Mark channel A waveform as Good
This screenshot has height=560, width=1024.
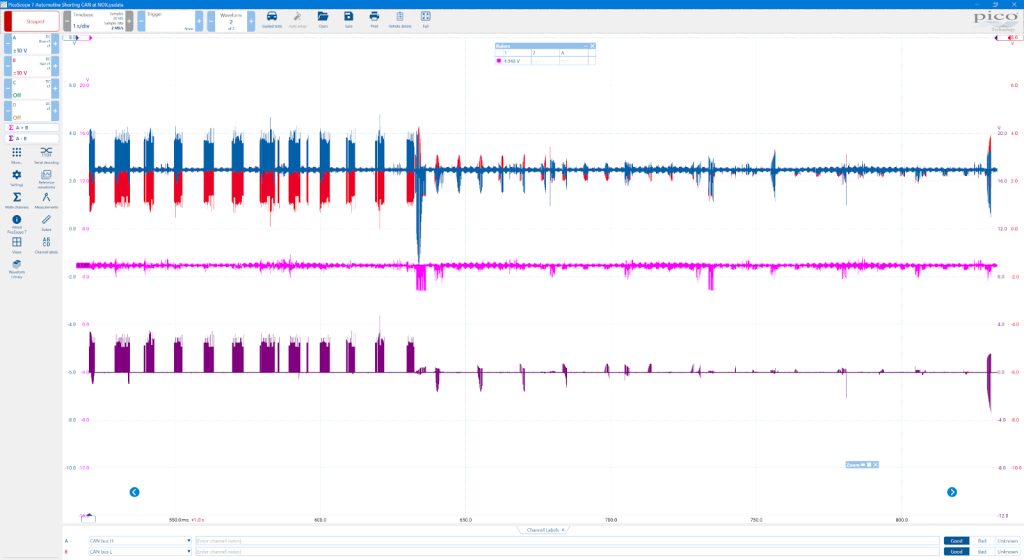point(957,541)
